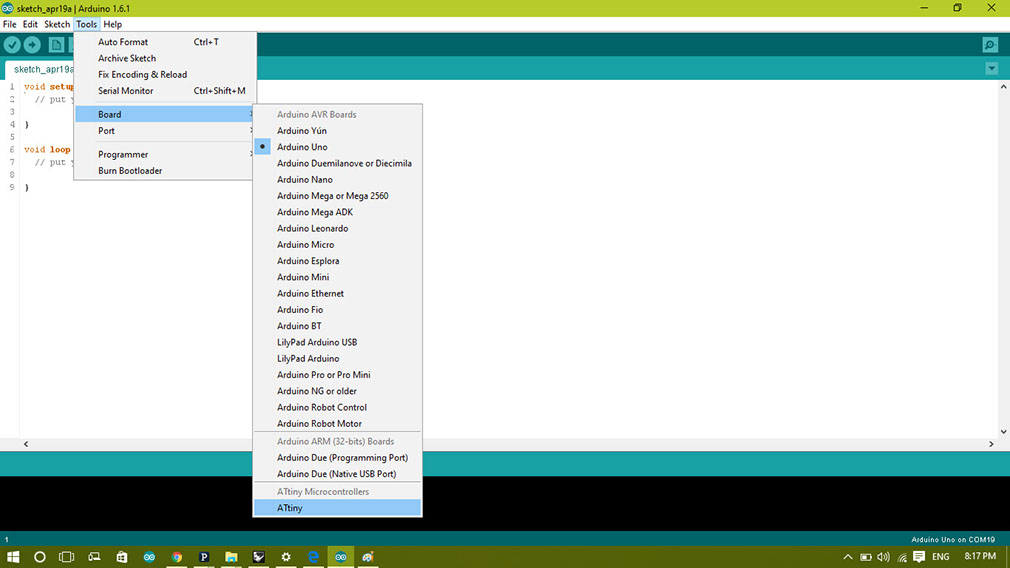Choose LilyPad Arduino USB board
The width and height of the screenshot is (1010, 568).
[x=338, y=342]
